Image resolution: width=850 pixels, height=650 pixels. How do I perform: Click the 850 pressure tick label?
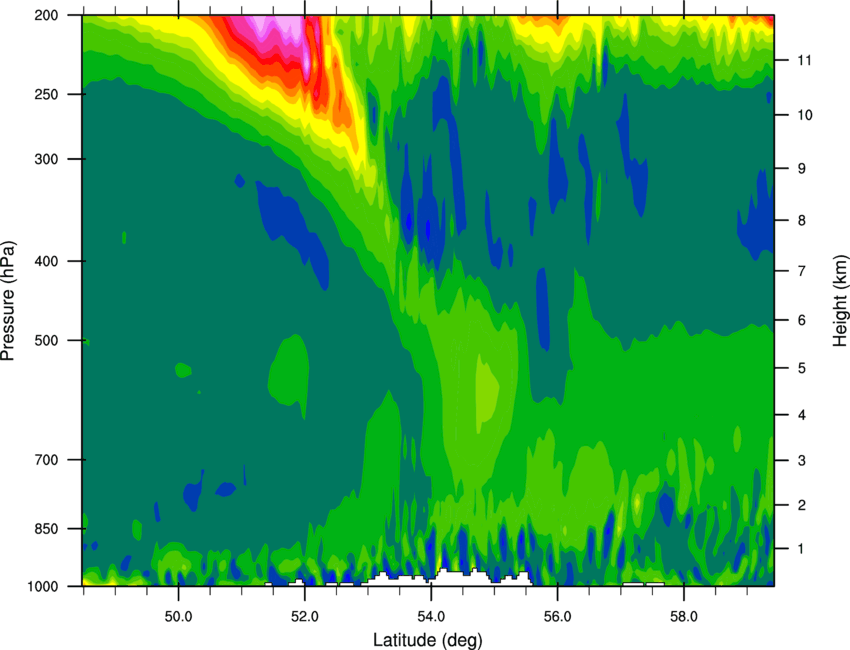point(46,529)
